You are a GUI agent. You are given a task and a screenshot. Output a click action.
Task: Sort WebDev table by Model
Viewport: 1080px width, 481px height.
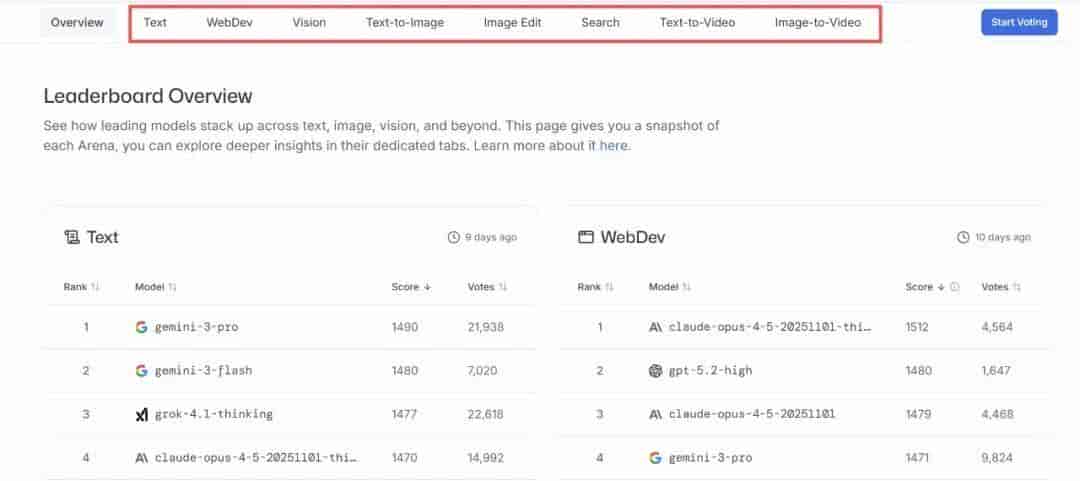pos(686,287)
